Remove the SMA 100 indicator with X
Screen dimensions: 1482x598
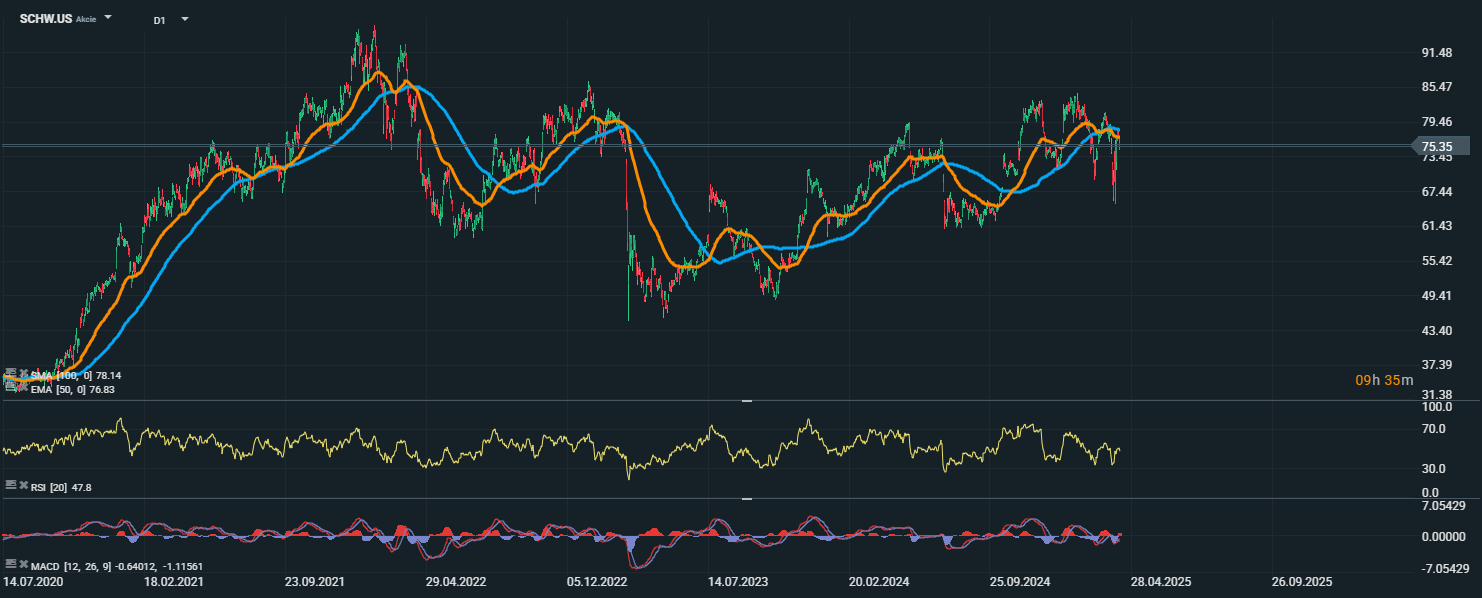coord(23,374)
